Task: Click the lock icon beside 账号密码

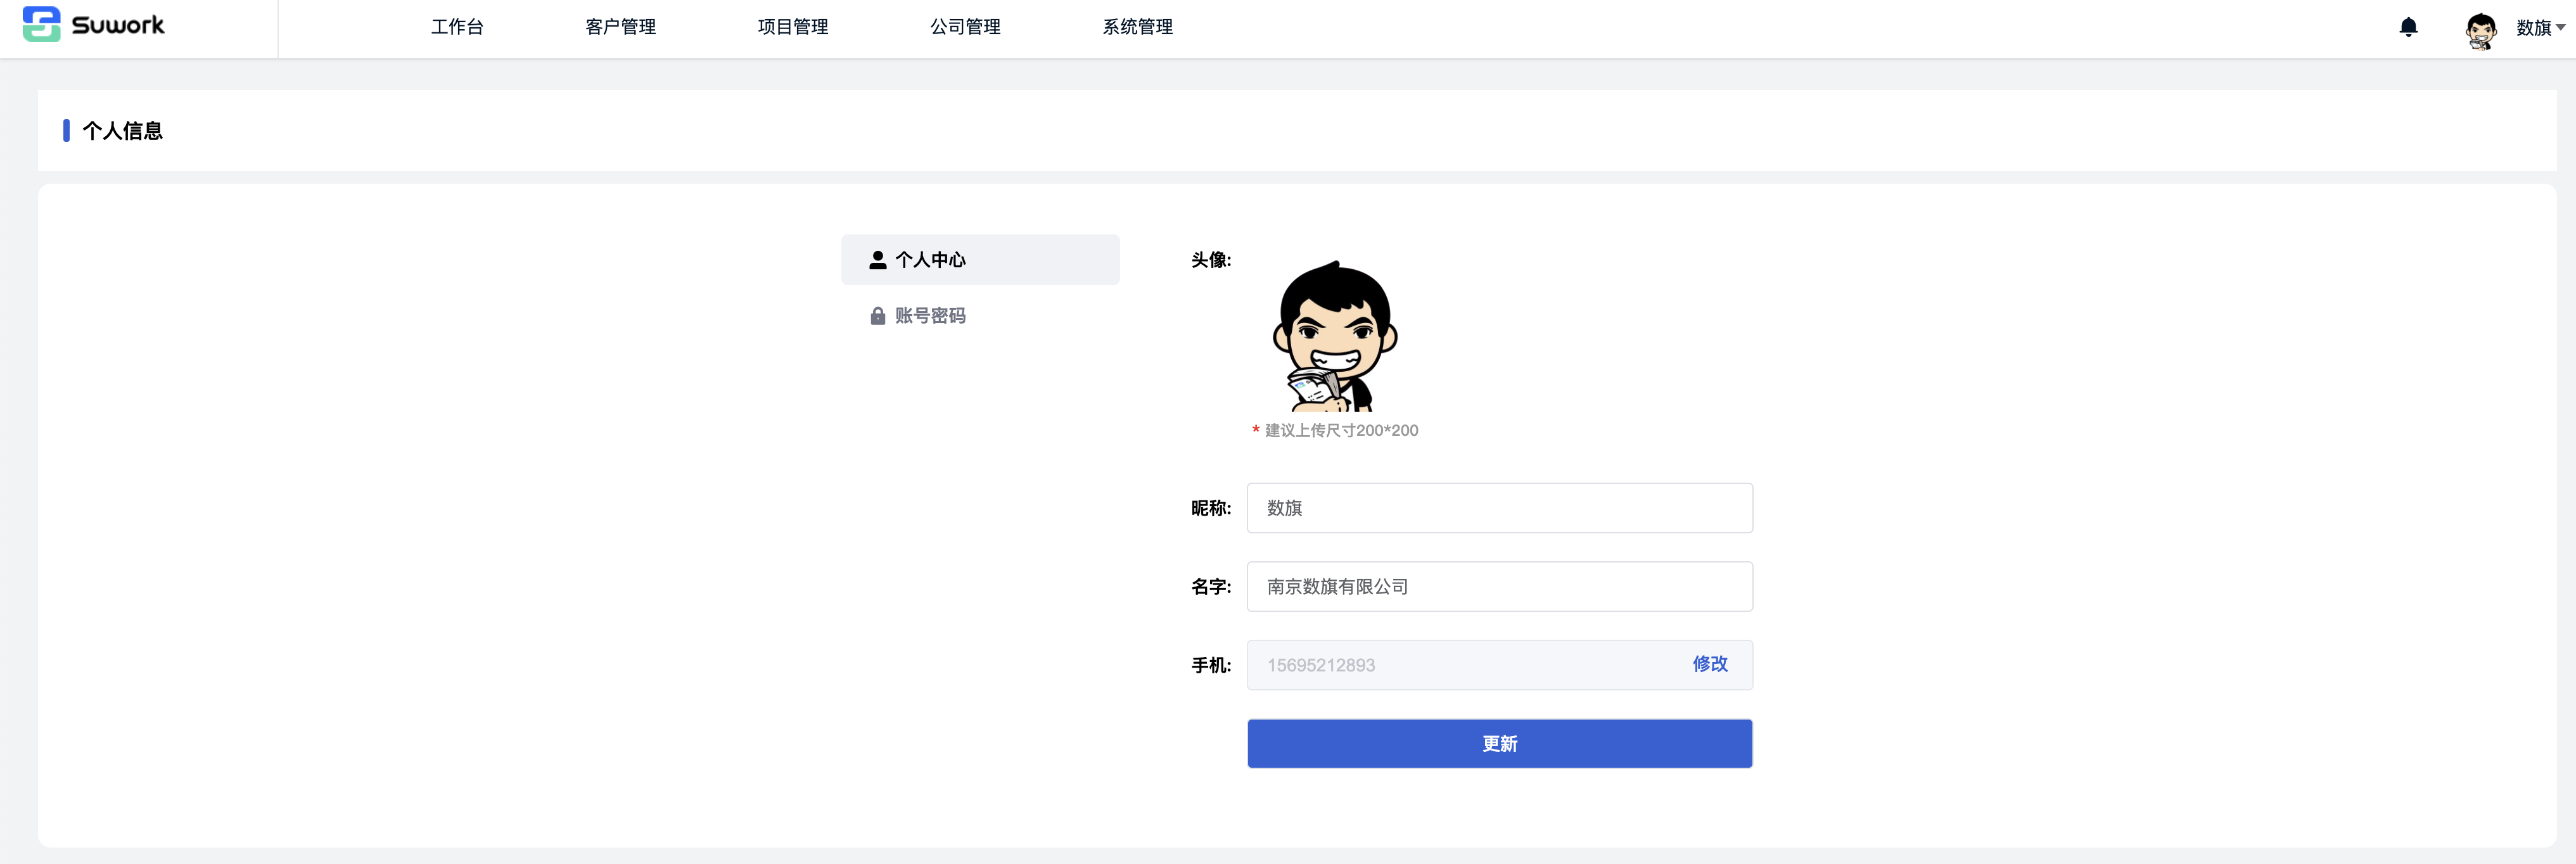Action: (x=878, y=316)
